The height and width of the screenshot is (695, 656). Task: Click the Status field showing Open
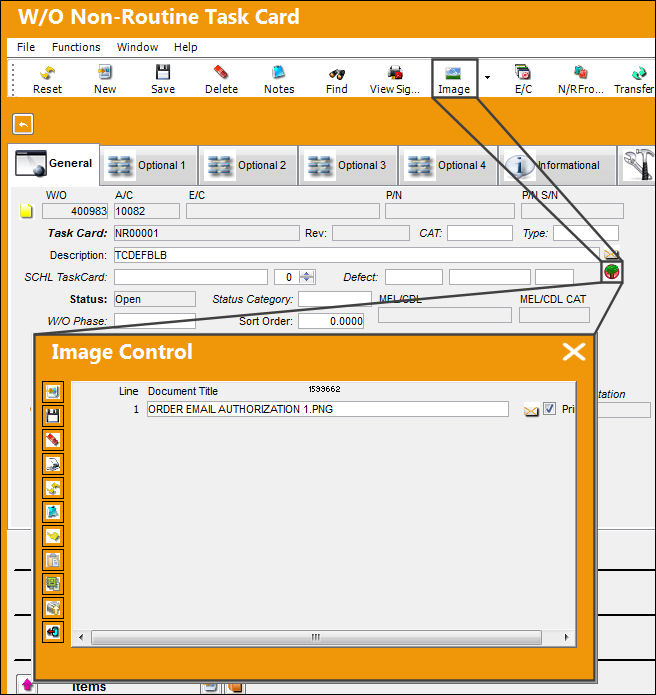point(155,299)
